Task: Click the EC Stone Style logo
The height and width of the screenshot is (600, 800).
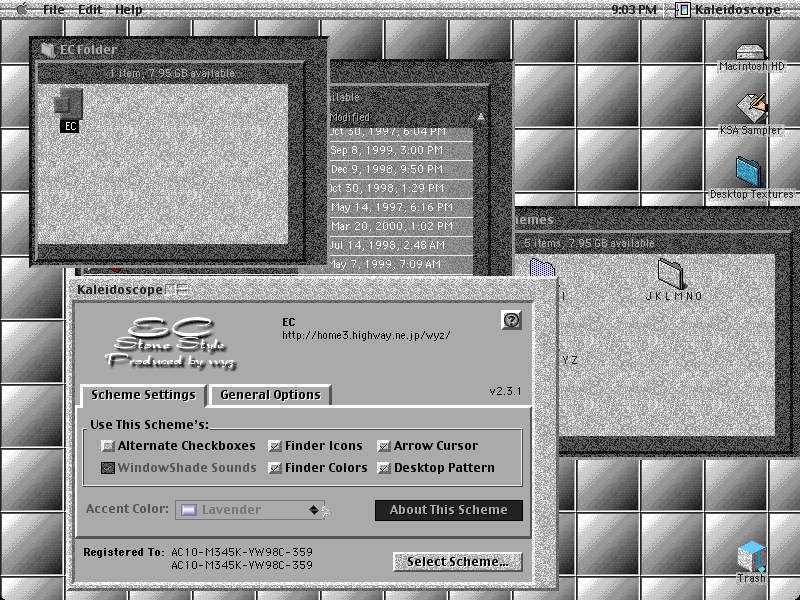Action: point(171,343)
